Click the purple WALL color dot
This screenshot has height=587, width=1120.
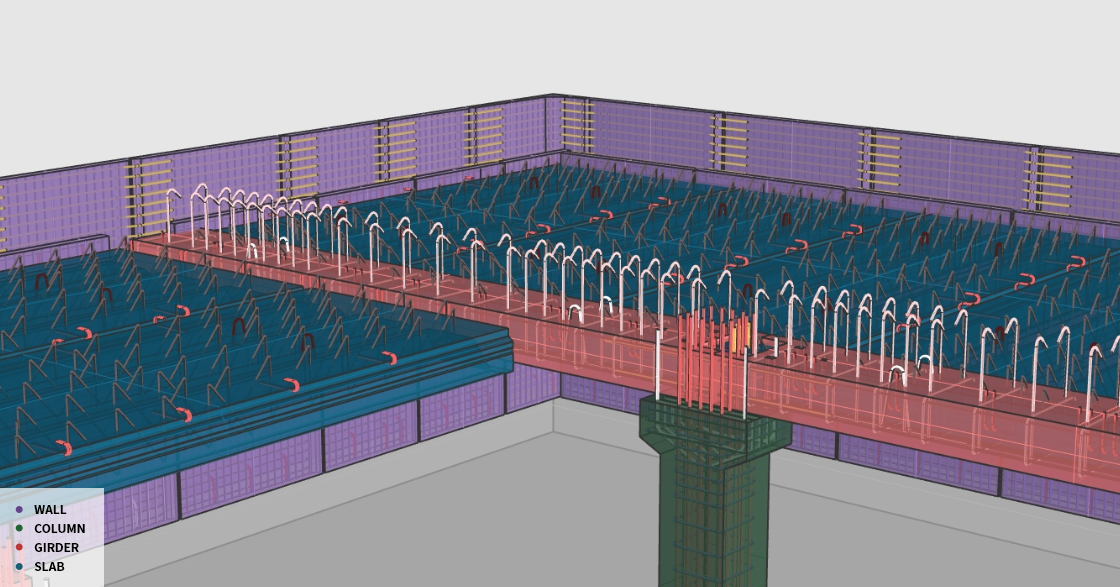tap(19, 510)
